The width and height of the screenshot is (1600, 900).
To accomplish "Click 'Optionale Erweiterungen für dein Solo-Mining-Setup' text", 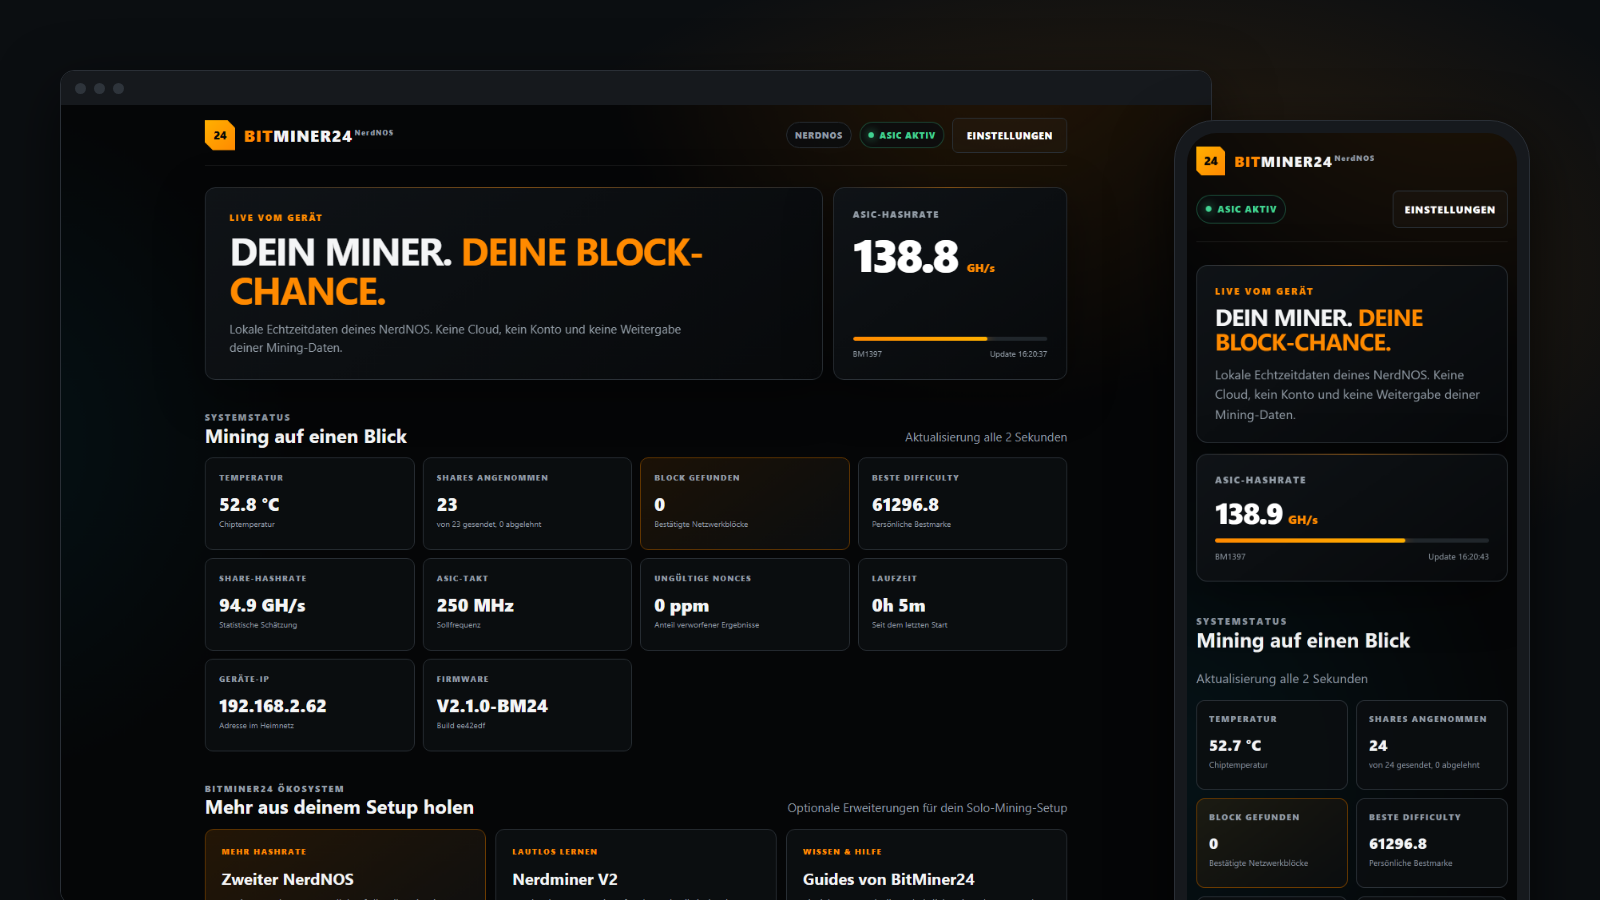I will pyautogui.click(x=927, y=808).
